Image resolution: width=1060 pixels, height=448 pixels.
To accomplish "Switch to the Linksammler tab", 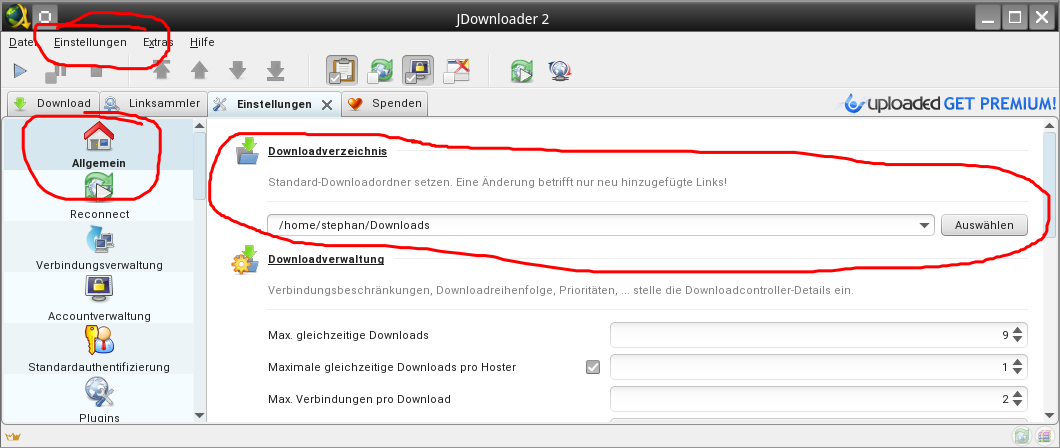I will pos(153,103).
